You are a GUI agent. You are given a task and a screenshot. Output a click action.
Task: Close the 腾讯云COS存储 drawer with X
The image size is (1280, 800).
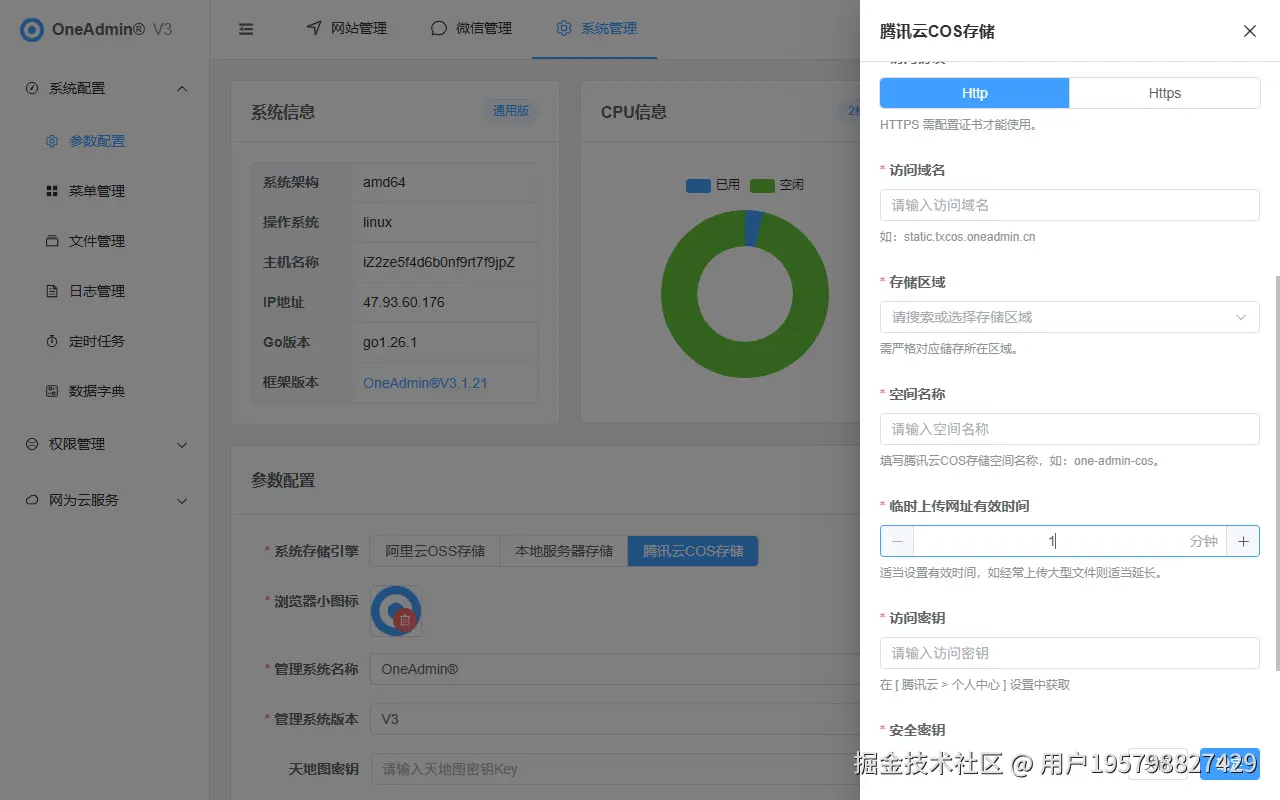1249,31
